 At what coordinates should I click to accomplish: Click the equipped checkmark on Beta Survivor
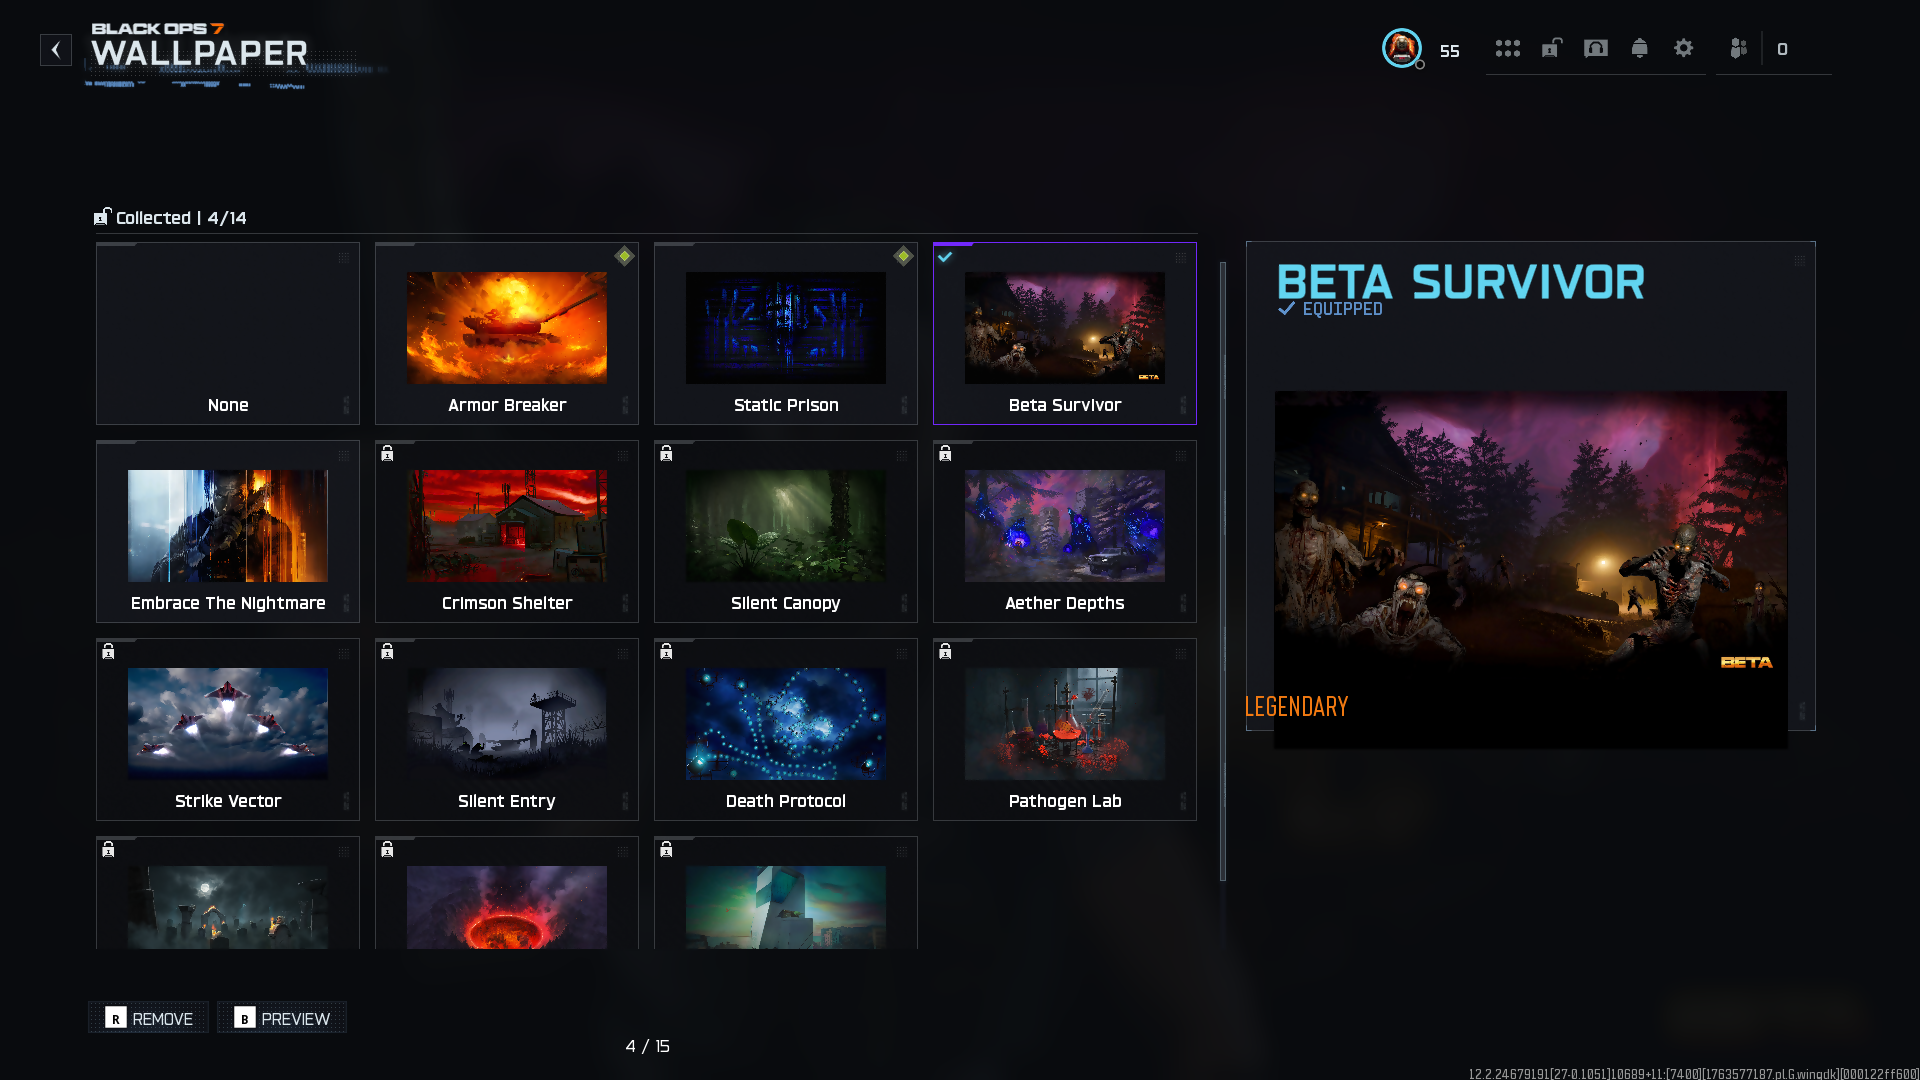click(945, 257)
